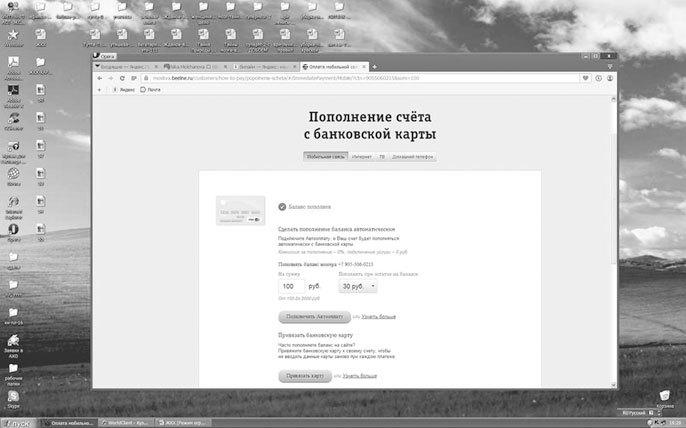Viewport: 686px width, 428px height.
Task: Click the browser forward arrow
Action: click(110, 77)
